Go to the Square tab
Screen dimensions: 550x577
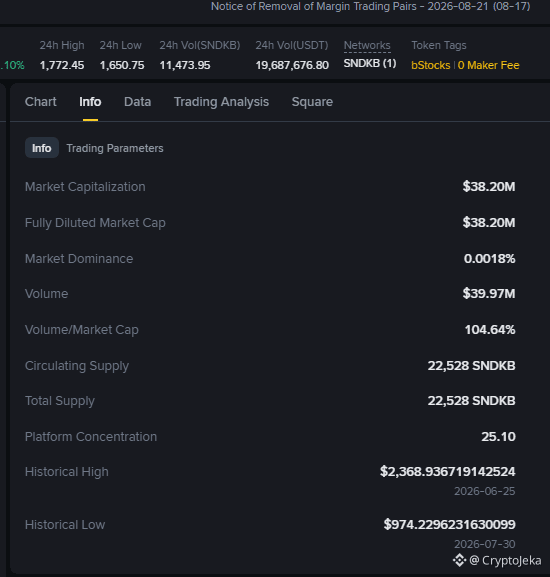tap(312, 102)
